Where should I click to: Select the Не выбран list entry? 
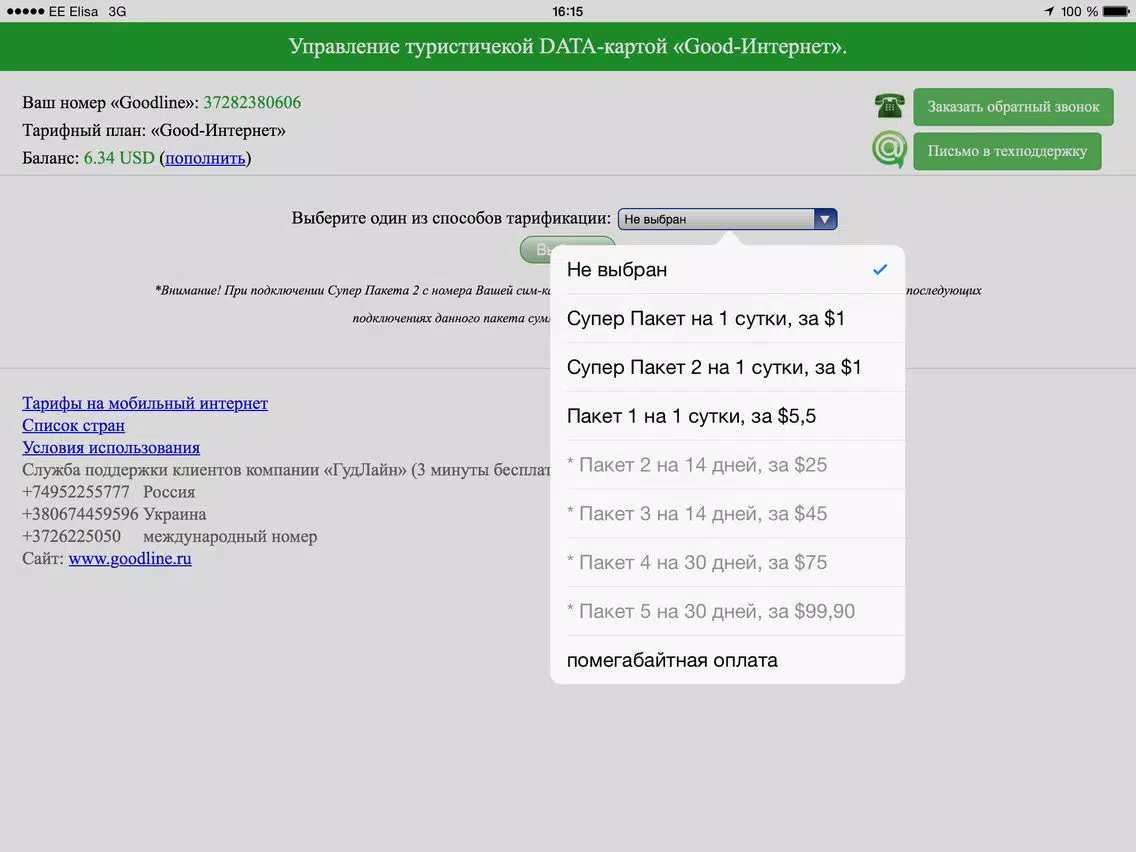(x=727, y=270)
